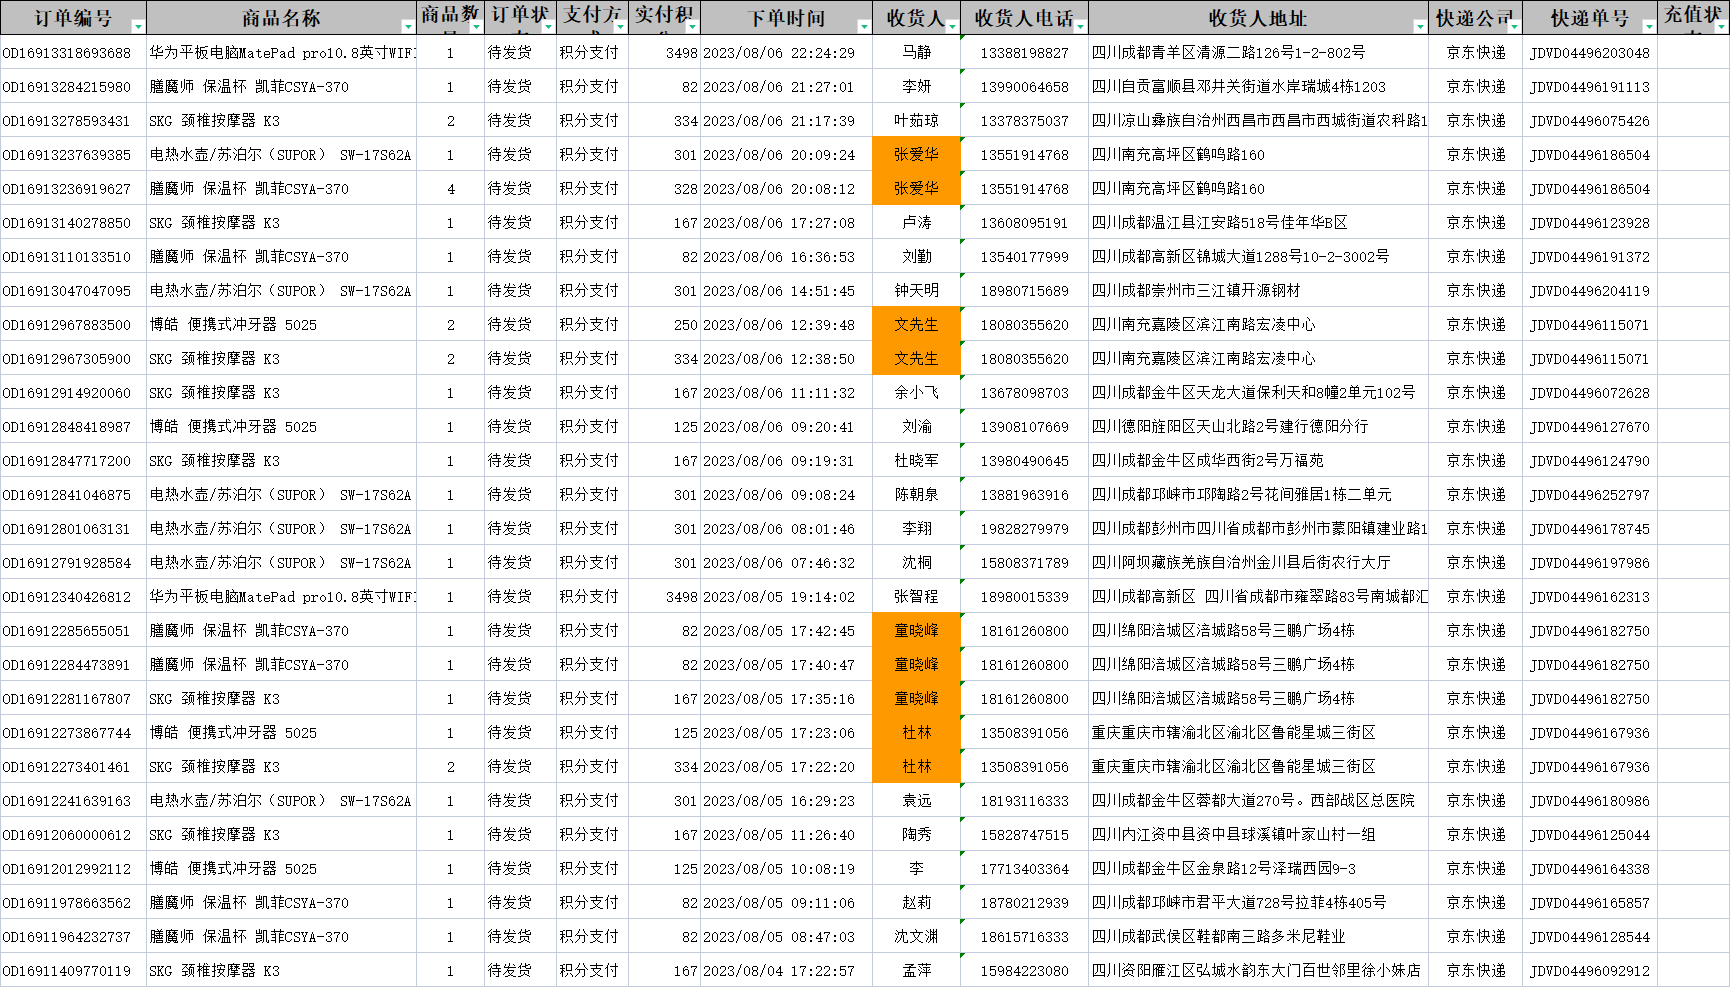Click recipient cell 杜晓军
This screenshot has height=987, width=1730.
[x=916, y=461]
